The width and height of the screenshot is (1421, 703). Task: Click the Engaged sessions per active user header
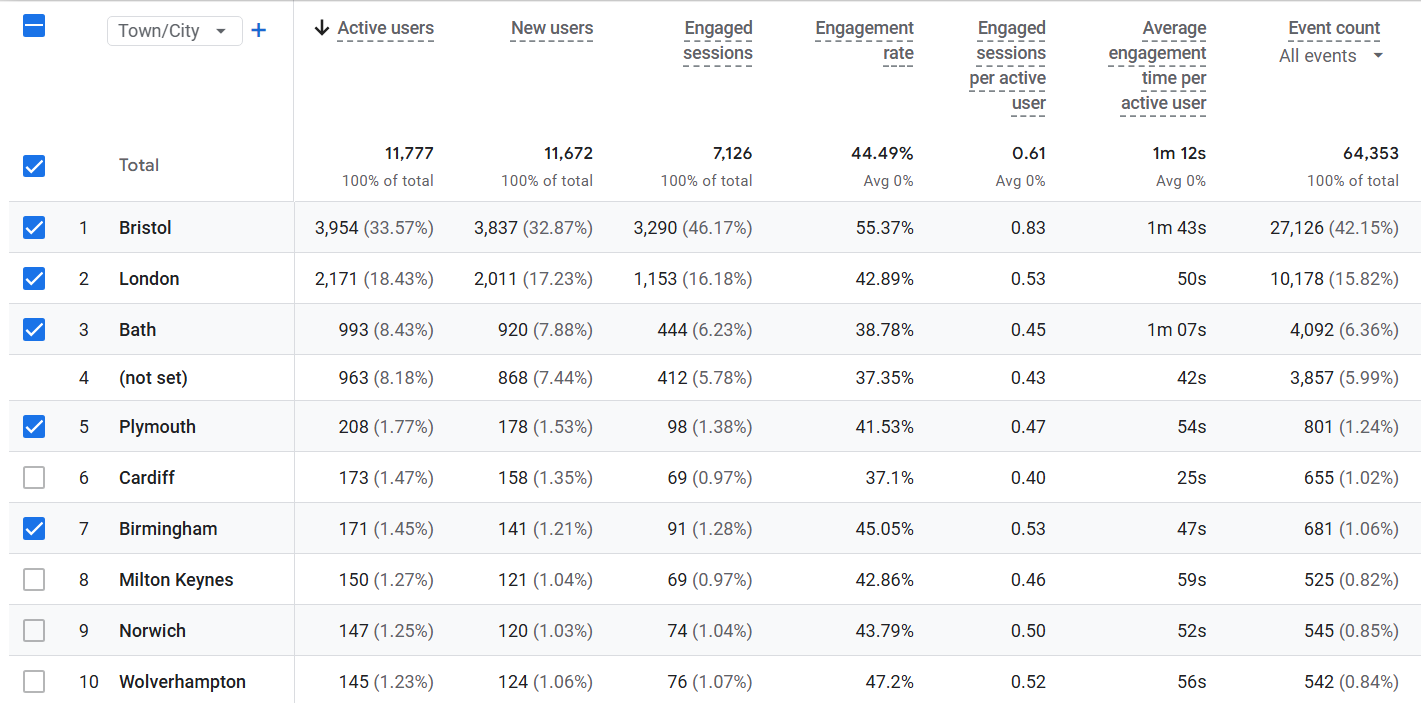(x=1008, y=66)
